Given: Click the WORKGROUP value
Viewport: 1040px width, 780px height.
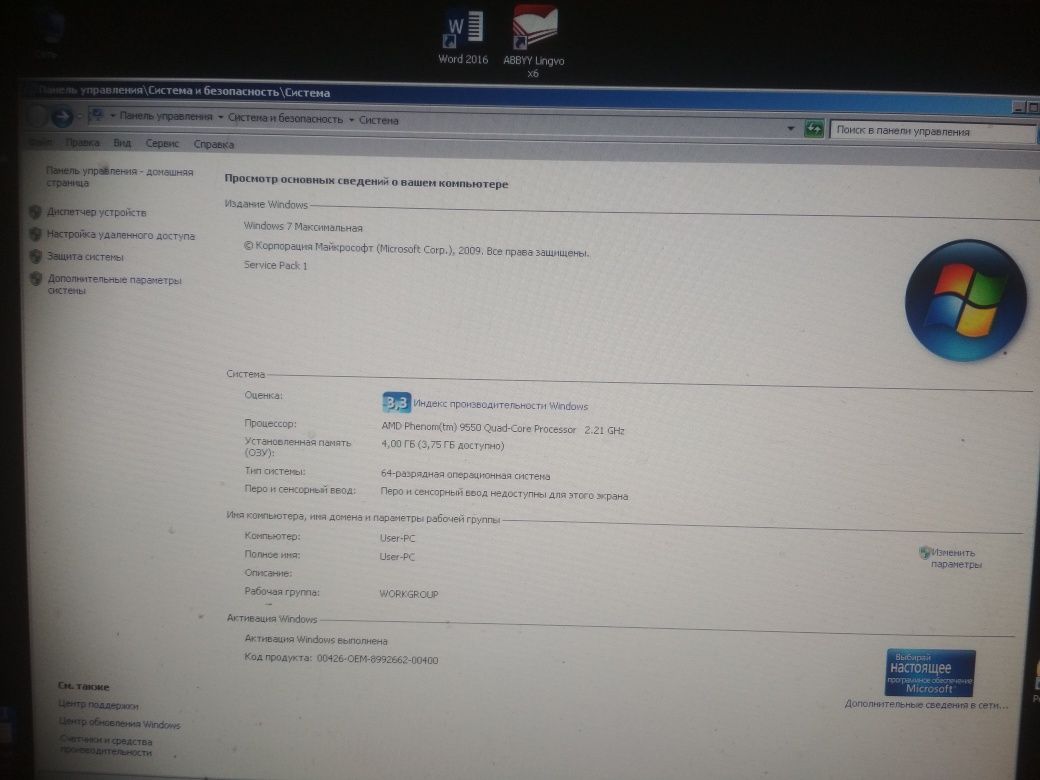Looking at the screenshot, I should click(409, 594).
